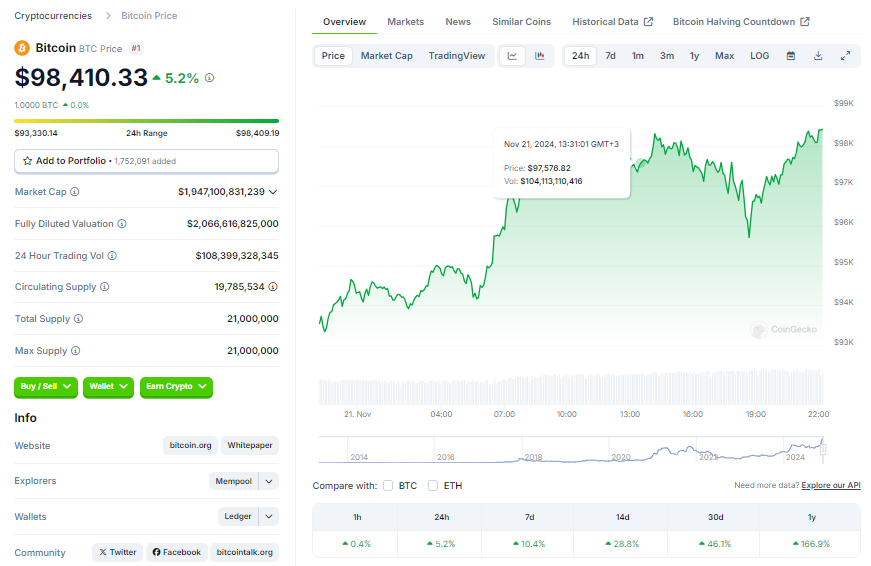This screenshot has width=871, height=566.
Task: Open the Similar Coins tab
Action: coord(522,22)
